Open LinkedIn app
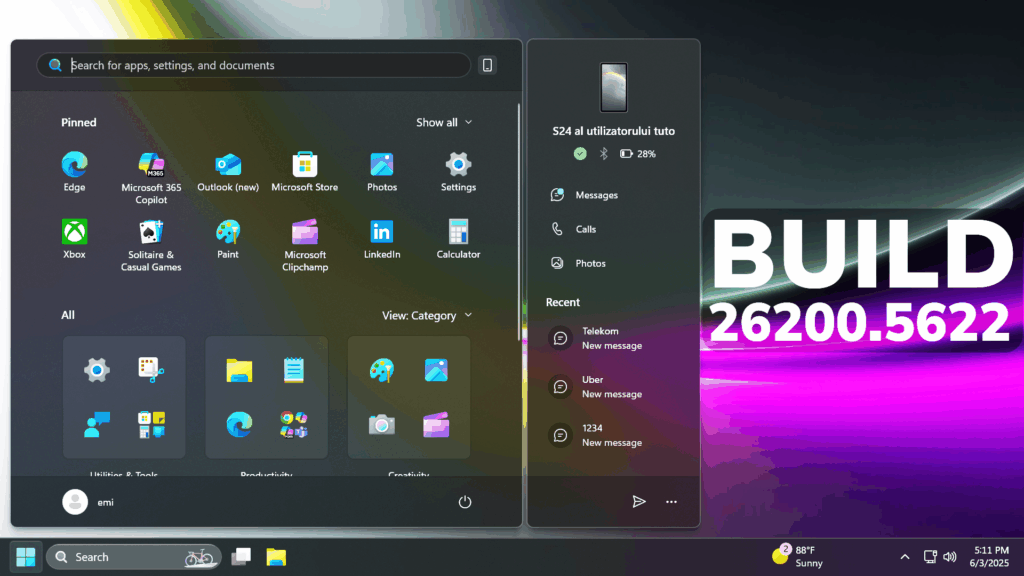 pyautogui.click(x=382, y=239)
